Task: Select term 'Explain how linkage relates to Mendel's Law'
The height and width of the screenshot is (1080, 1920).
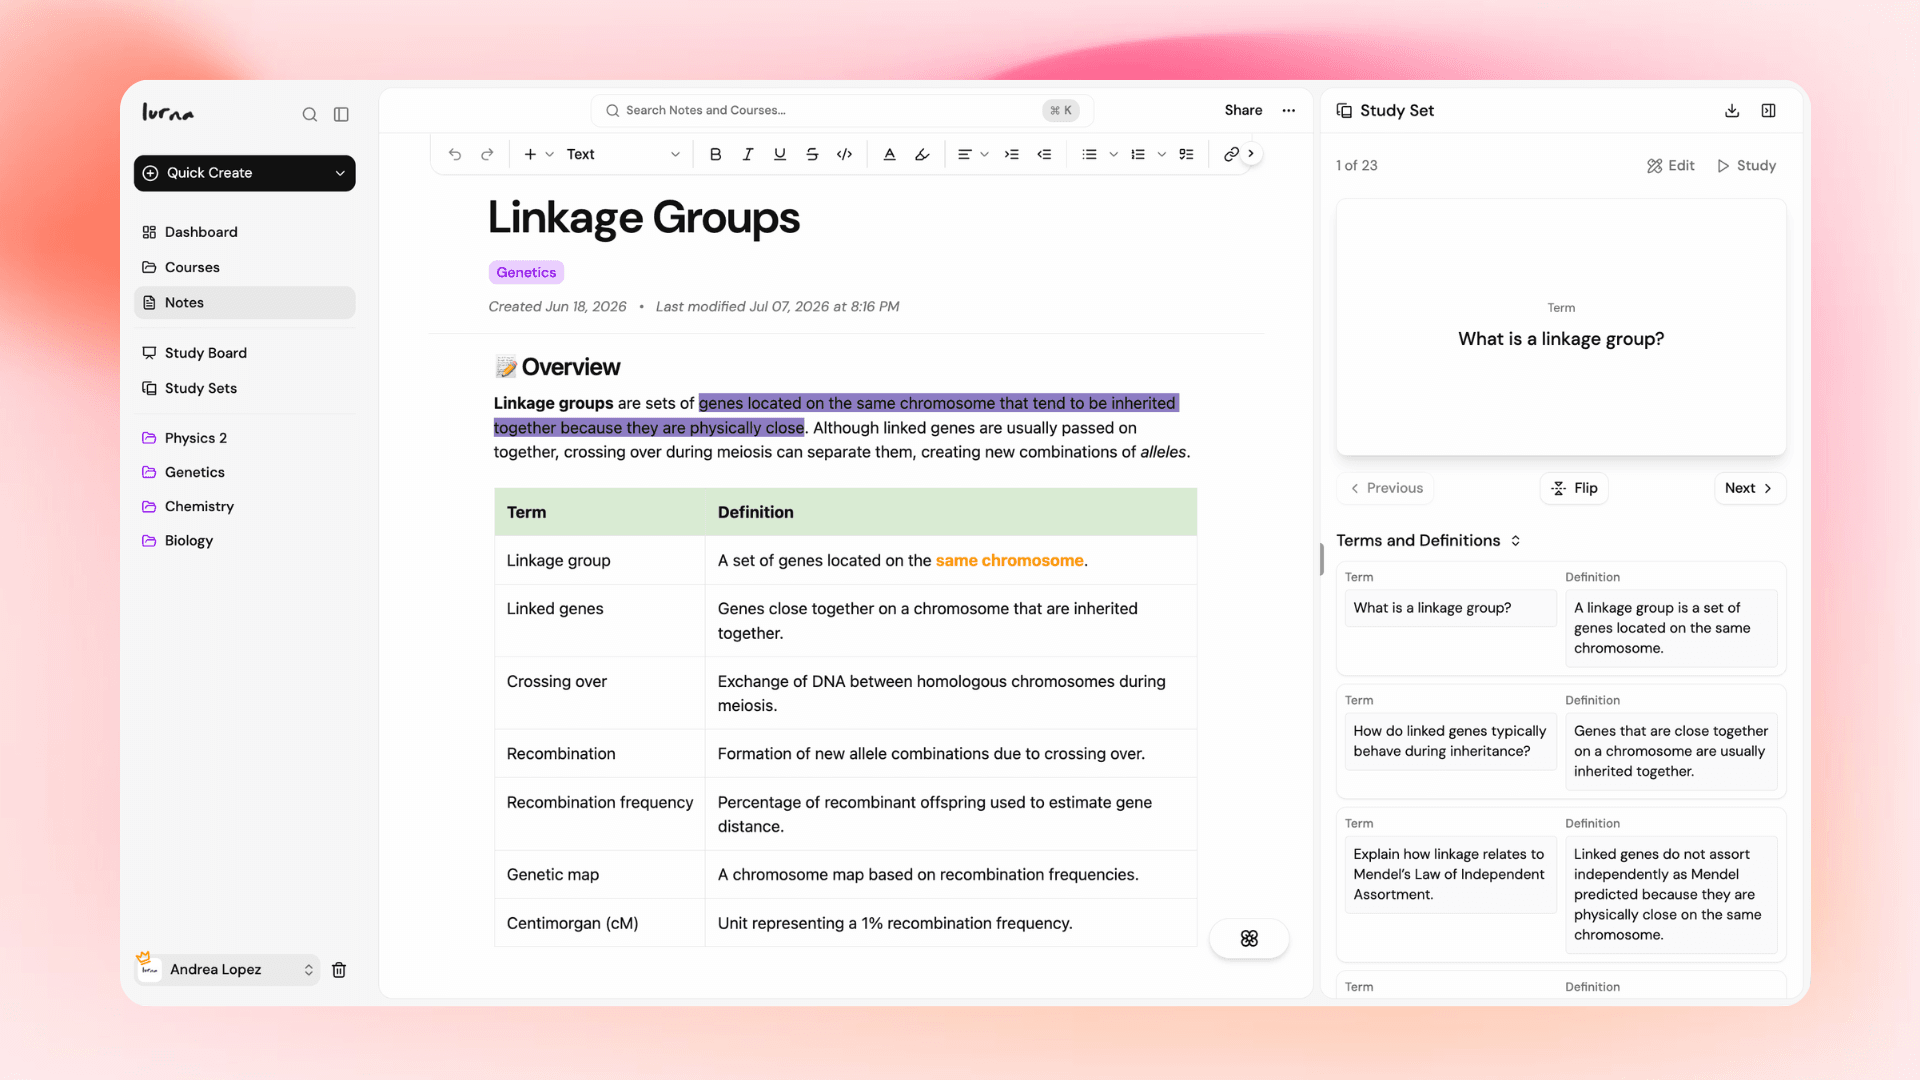Action: tap(1450, 874)
